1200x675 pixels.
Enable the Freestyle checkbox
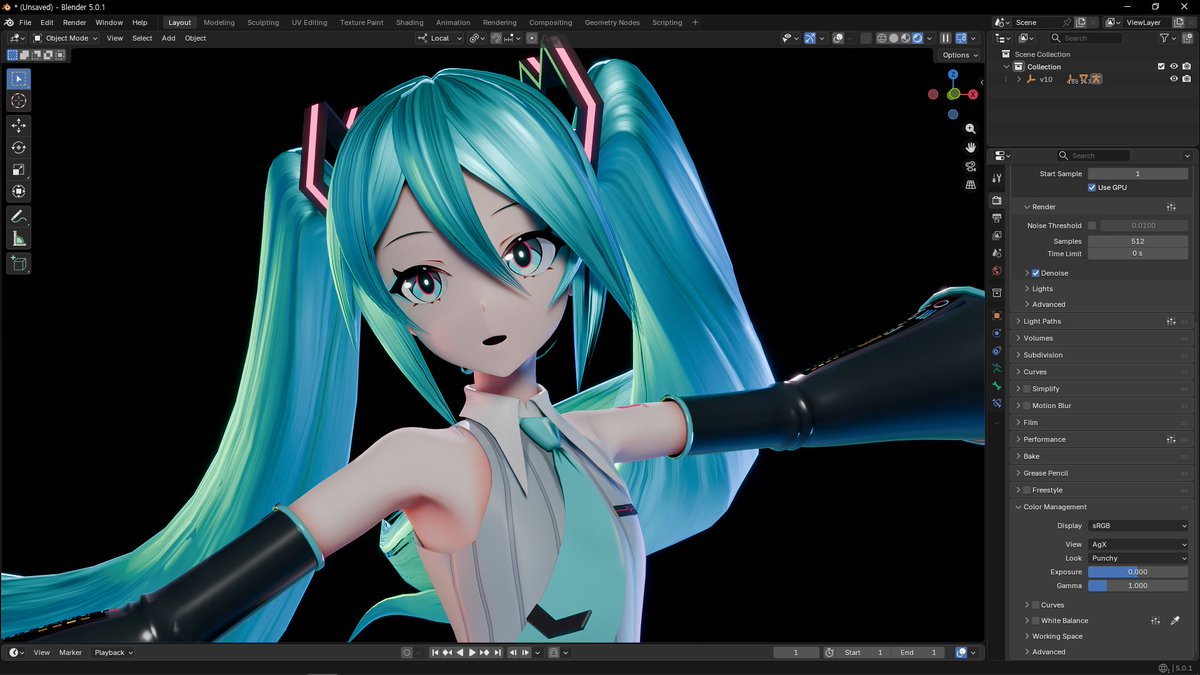coord(1027,490)
